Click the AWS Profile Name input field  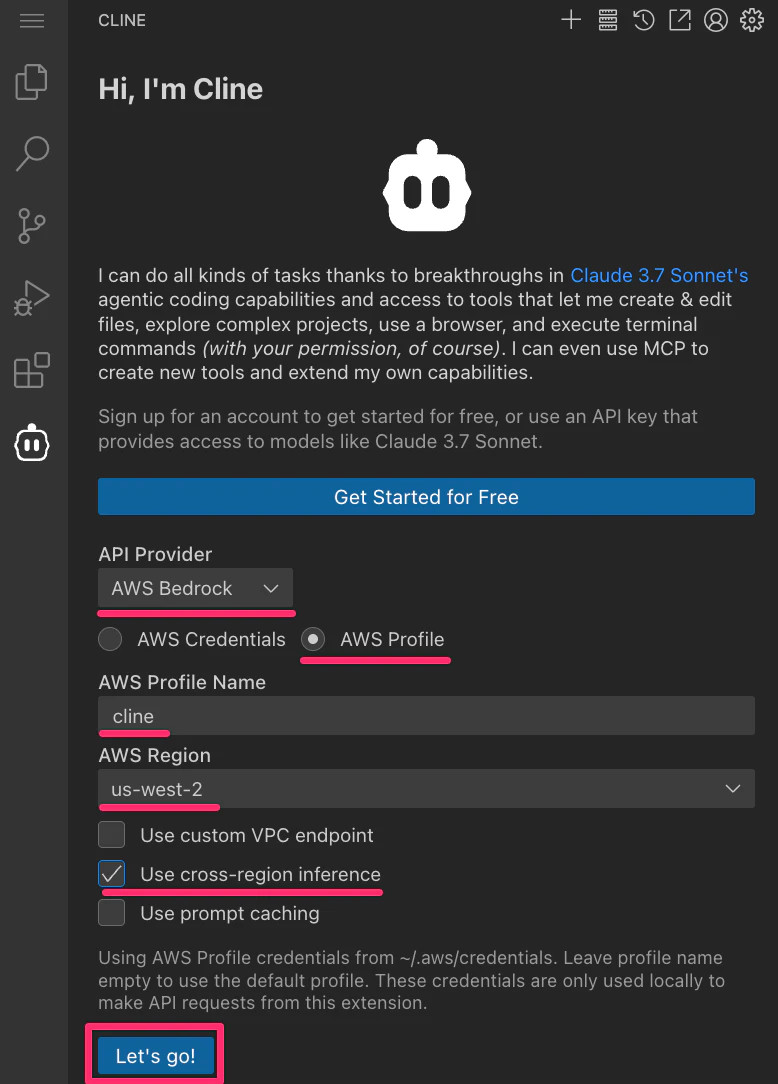(x=426, y=716)
